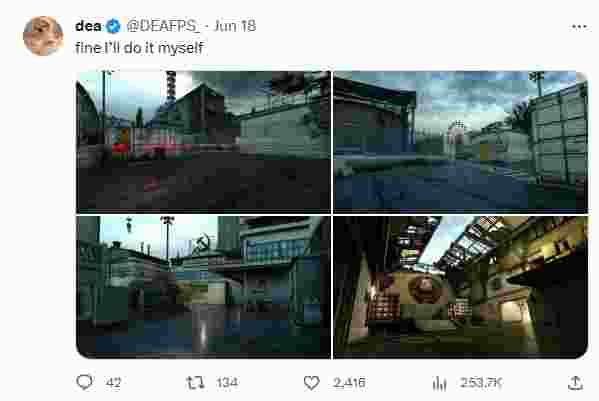Screen dimensions: 599x401
Task: Click the tweet text fine I'll do it myself
Action: pos(139,48)
